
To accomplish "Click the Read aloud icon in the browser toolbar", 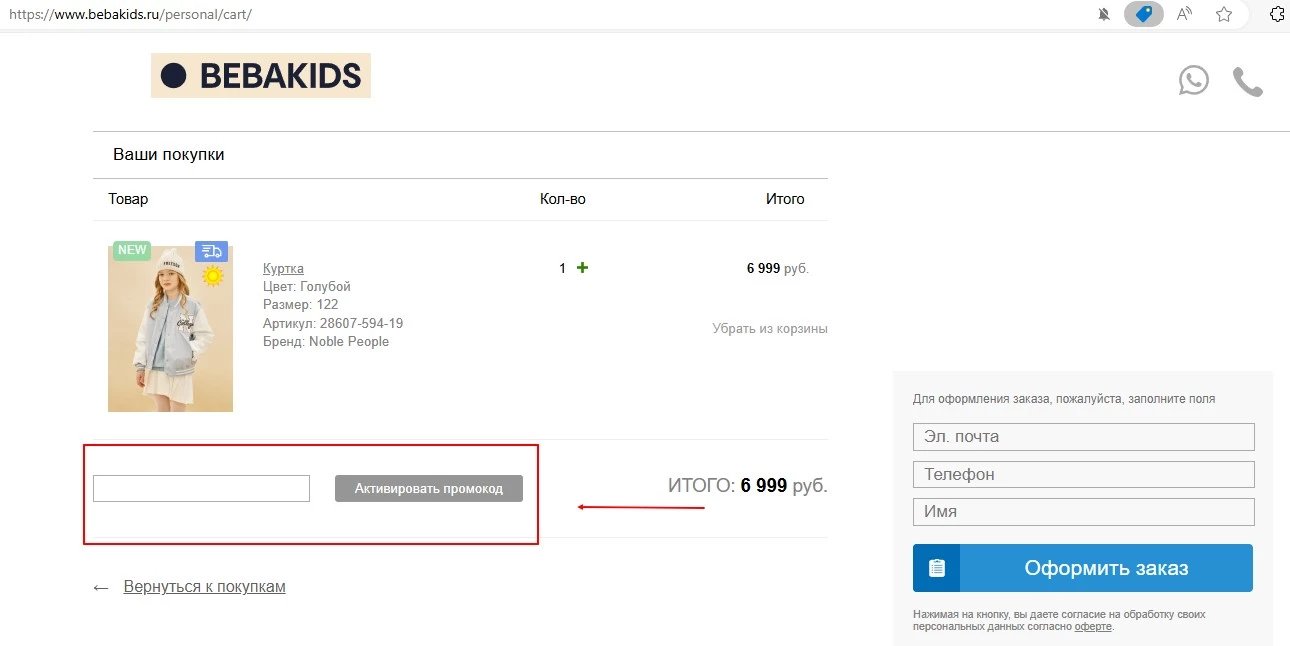I will point(1183,14).
